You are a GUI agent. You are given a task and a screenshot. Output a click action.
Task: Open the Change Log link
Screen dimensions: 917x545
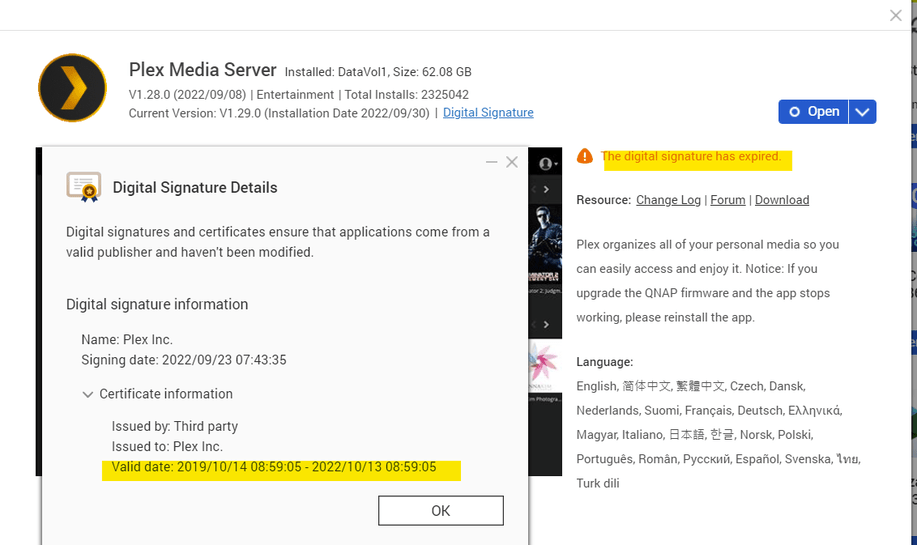[x=668, y=200]
